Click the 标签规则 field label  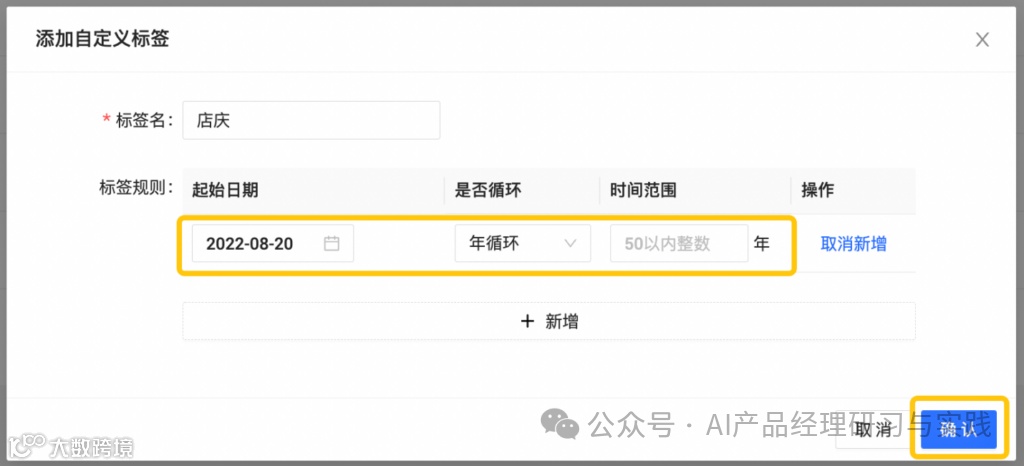coord(136,188)
